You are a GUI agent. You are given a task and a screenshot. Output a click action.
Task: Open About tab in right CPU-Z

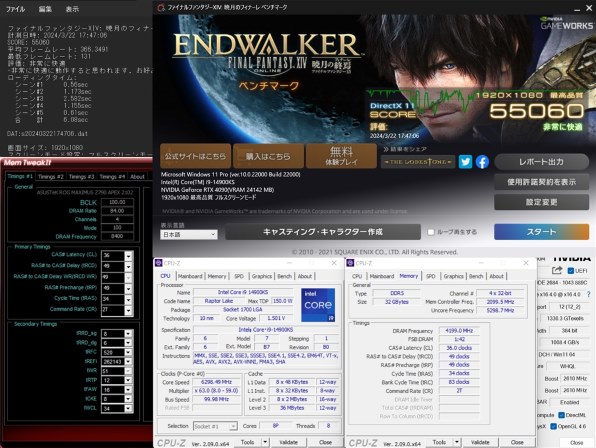496,276
